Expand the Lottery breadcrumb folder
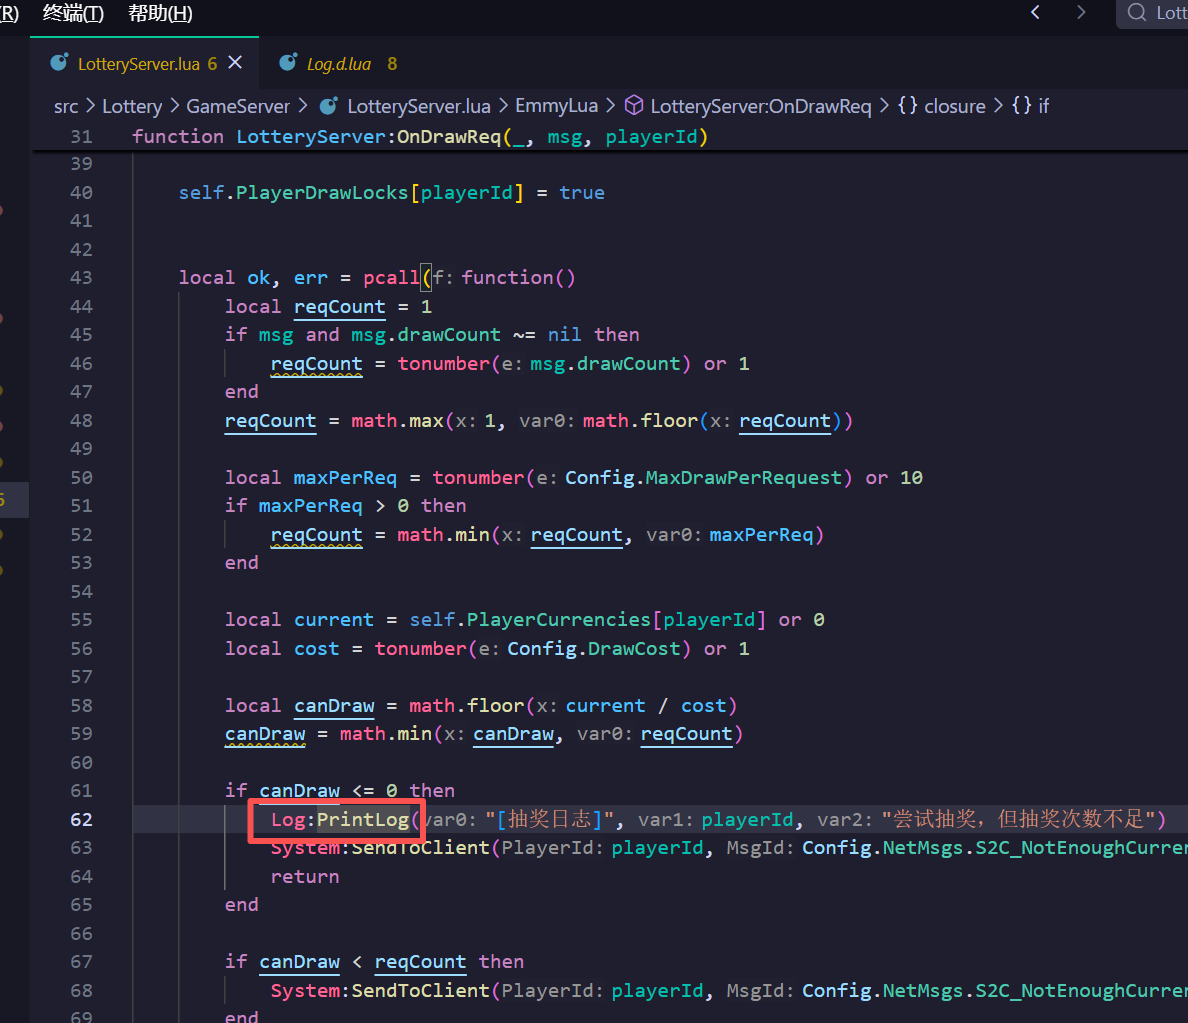 click(131, 106)
